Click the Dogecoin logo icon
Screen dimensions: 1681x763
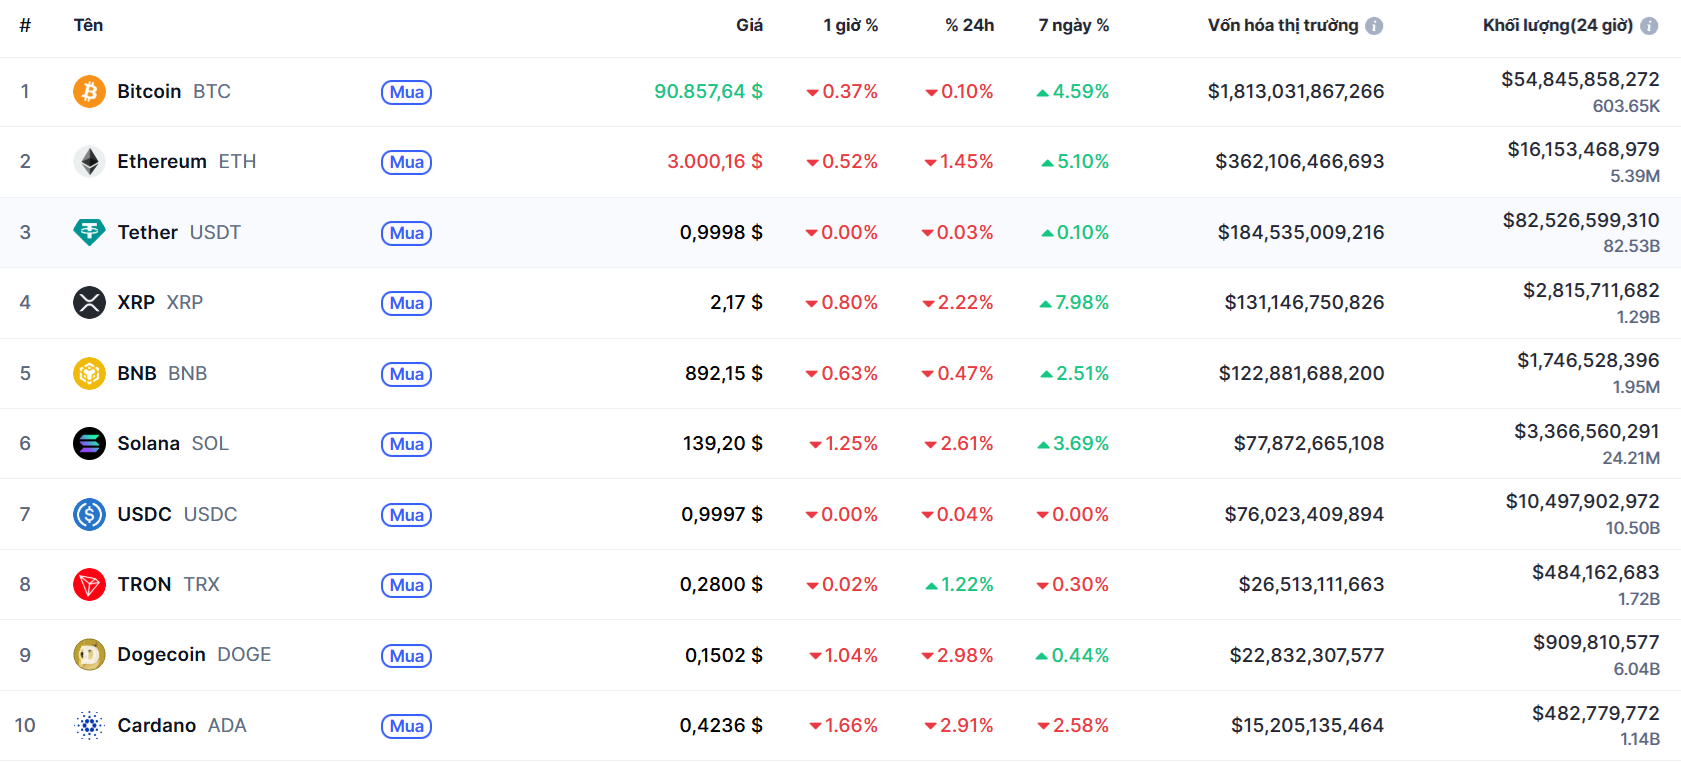click(89, 655)
